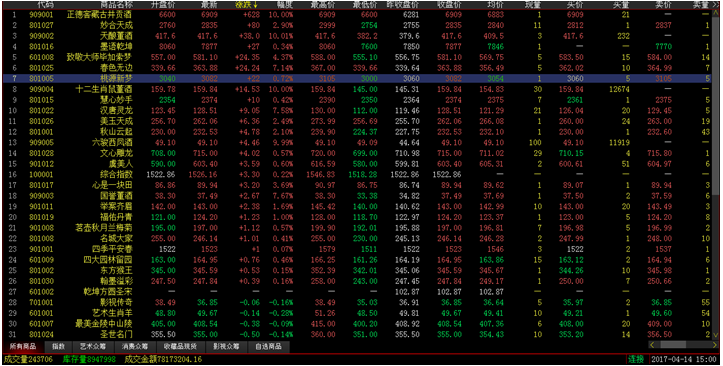Select row 正德窖藏古井贡酒
This screenshot has height=366, width=723.
pyautogui.click(x=357, y=15)
